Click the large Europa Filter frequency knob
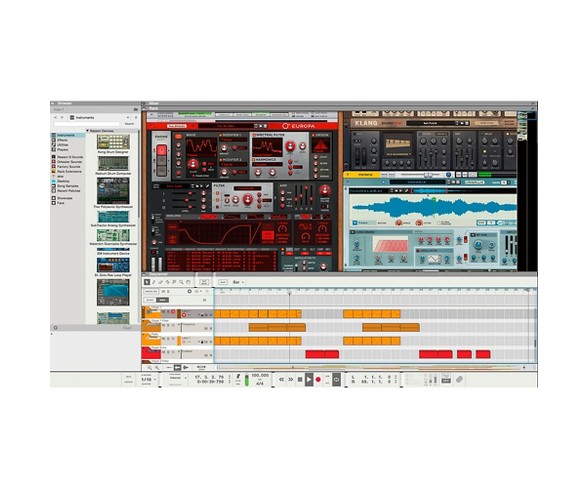This screenshot has height=488, width=588. [x=248, y=199]
